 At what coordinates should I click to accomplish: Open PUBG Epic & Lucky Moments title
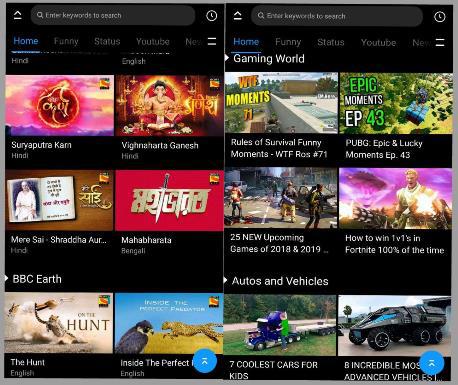384,149
